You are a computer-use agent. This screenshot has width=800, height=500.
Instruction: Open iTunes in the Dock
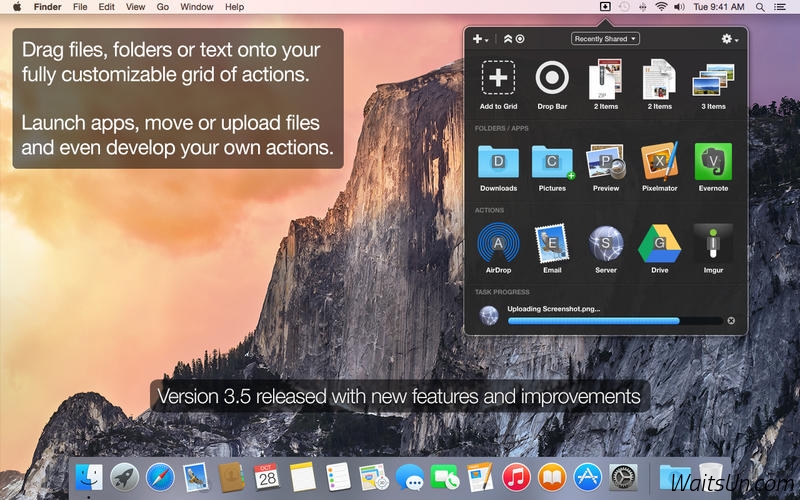516,478
